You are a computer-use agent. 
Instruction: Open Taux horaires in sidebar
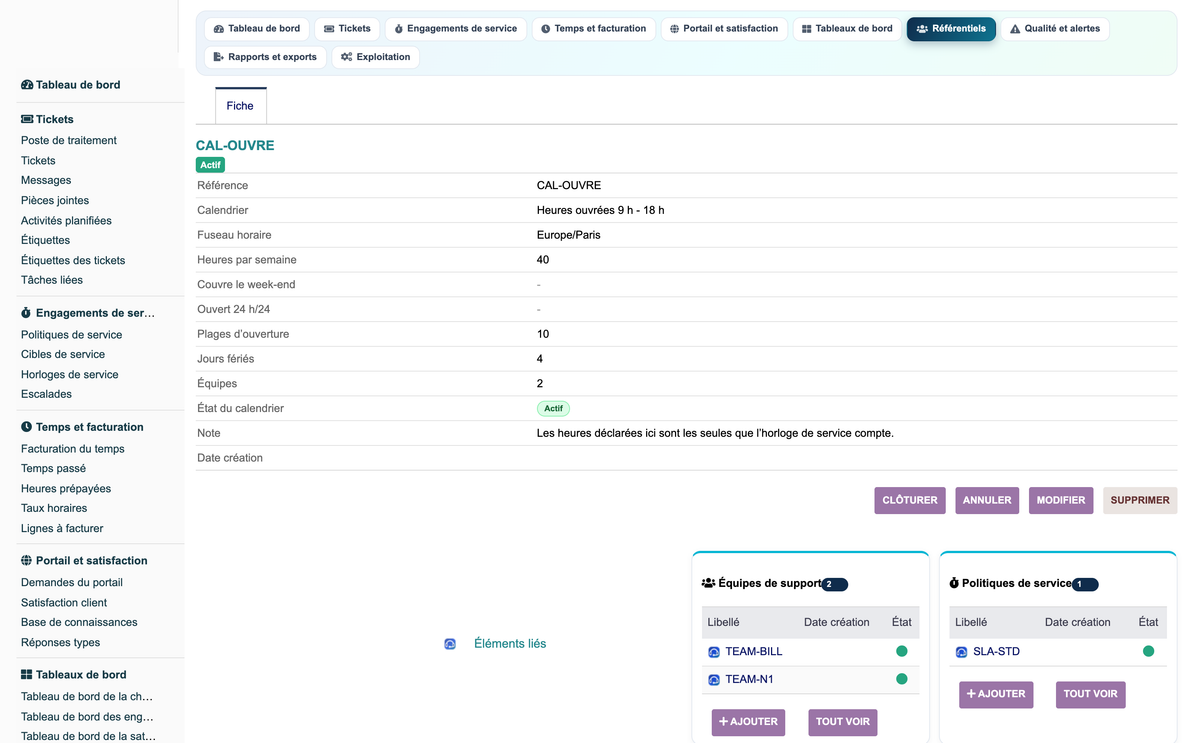54,509
